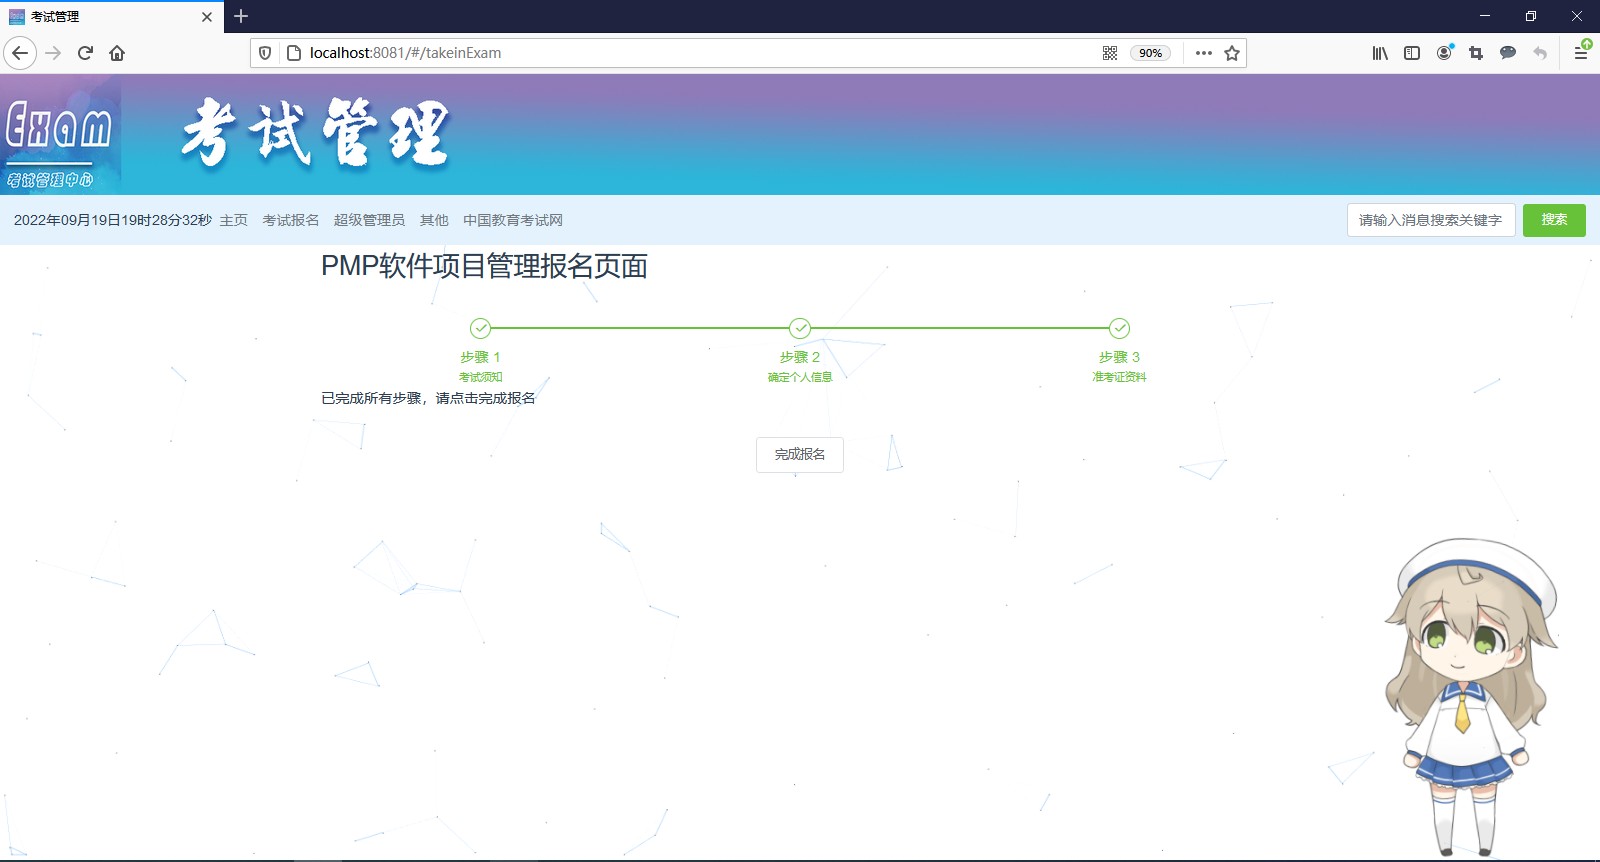Open the tracking protection shield icon
The width and height of the screenshot is (1600, 862).
coord(265,53)
